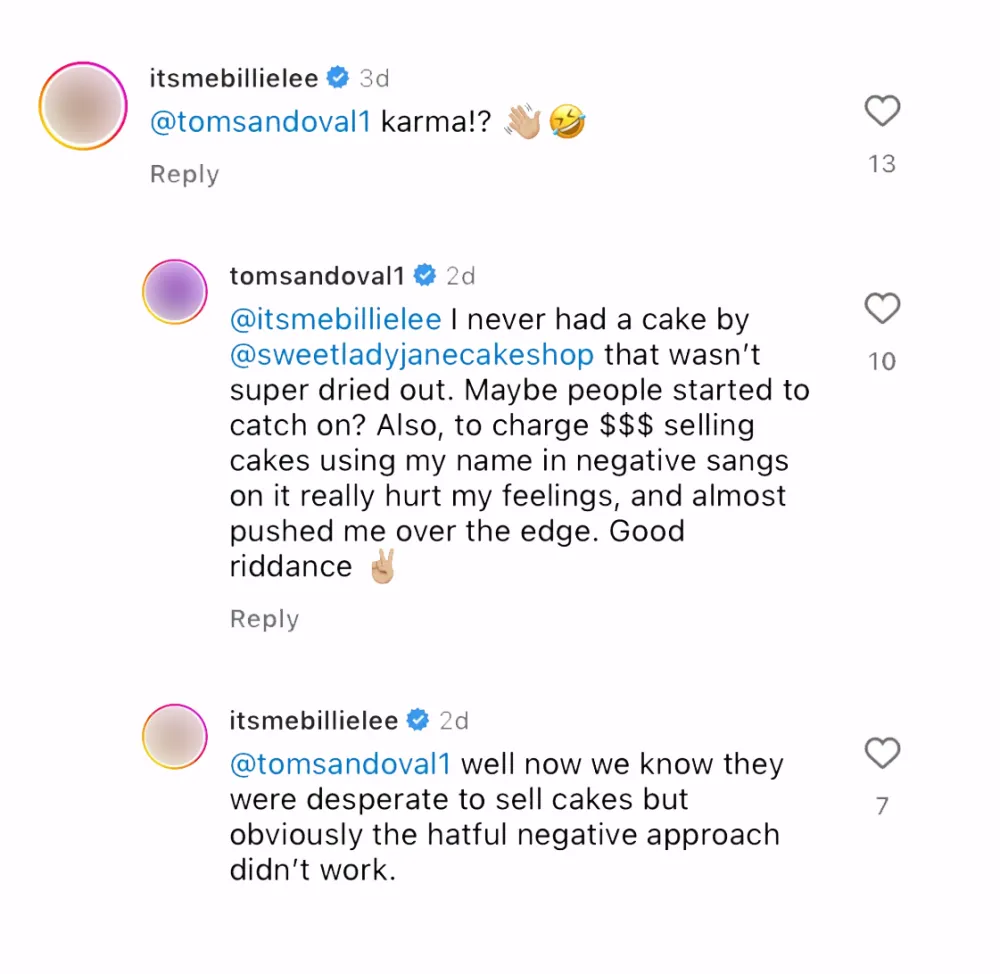
Task: Click tomsandoval1's verified checkmark
Action: [425, 275]
